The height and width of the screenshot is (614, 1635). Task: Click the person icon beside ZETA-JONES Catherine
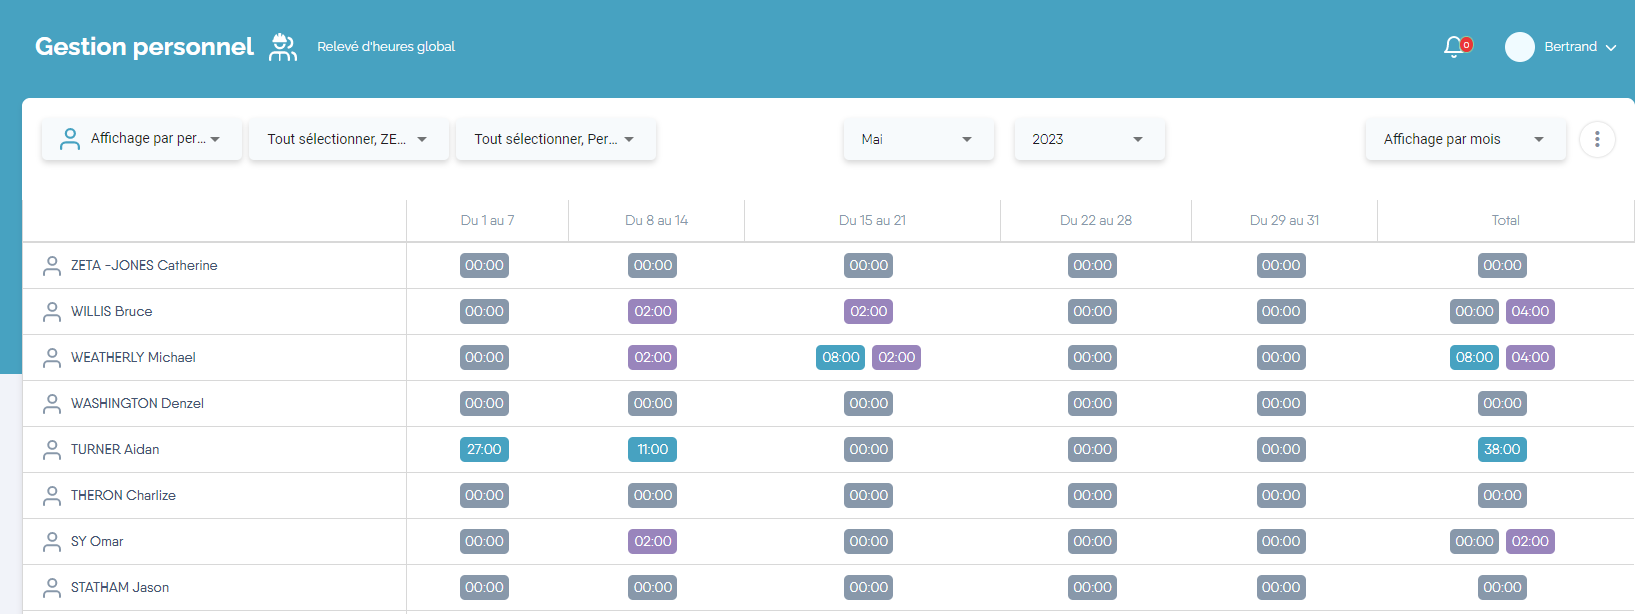pos(52,266)
